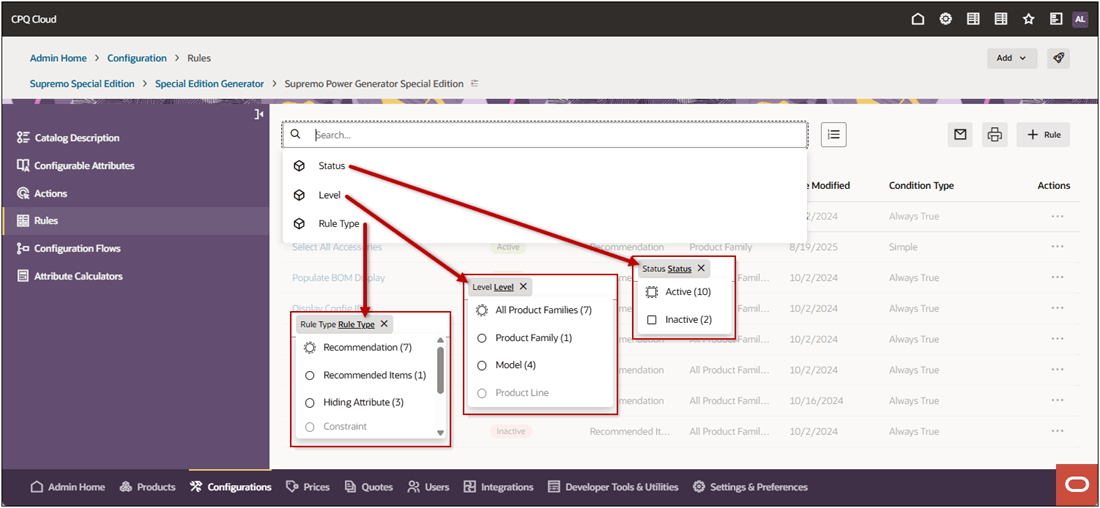Open the Quotes bottom menu
The width and height of the screenshot is (1100, 508).
[369, 486]
